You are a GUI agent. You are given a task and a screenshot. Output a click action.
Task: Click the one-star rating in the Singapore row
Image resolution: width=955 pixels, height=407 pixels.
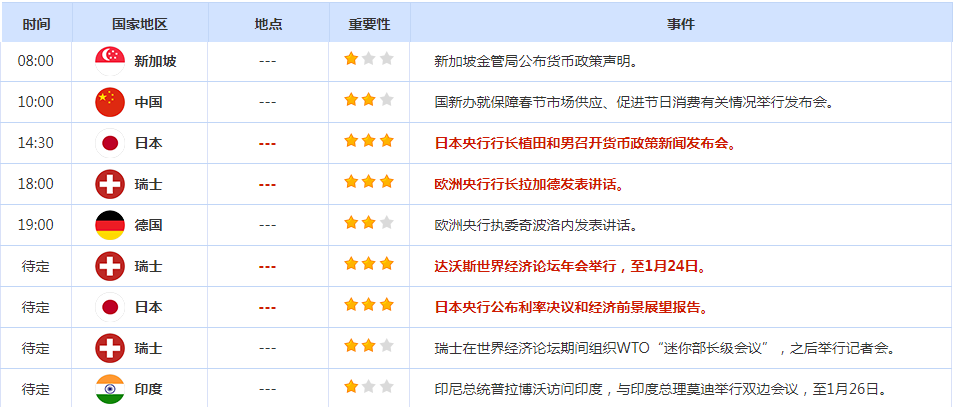[x=369, y=59]
